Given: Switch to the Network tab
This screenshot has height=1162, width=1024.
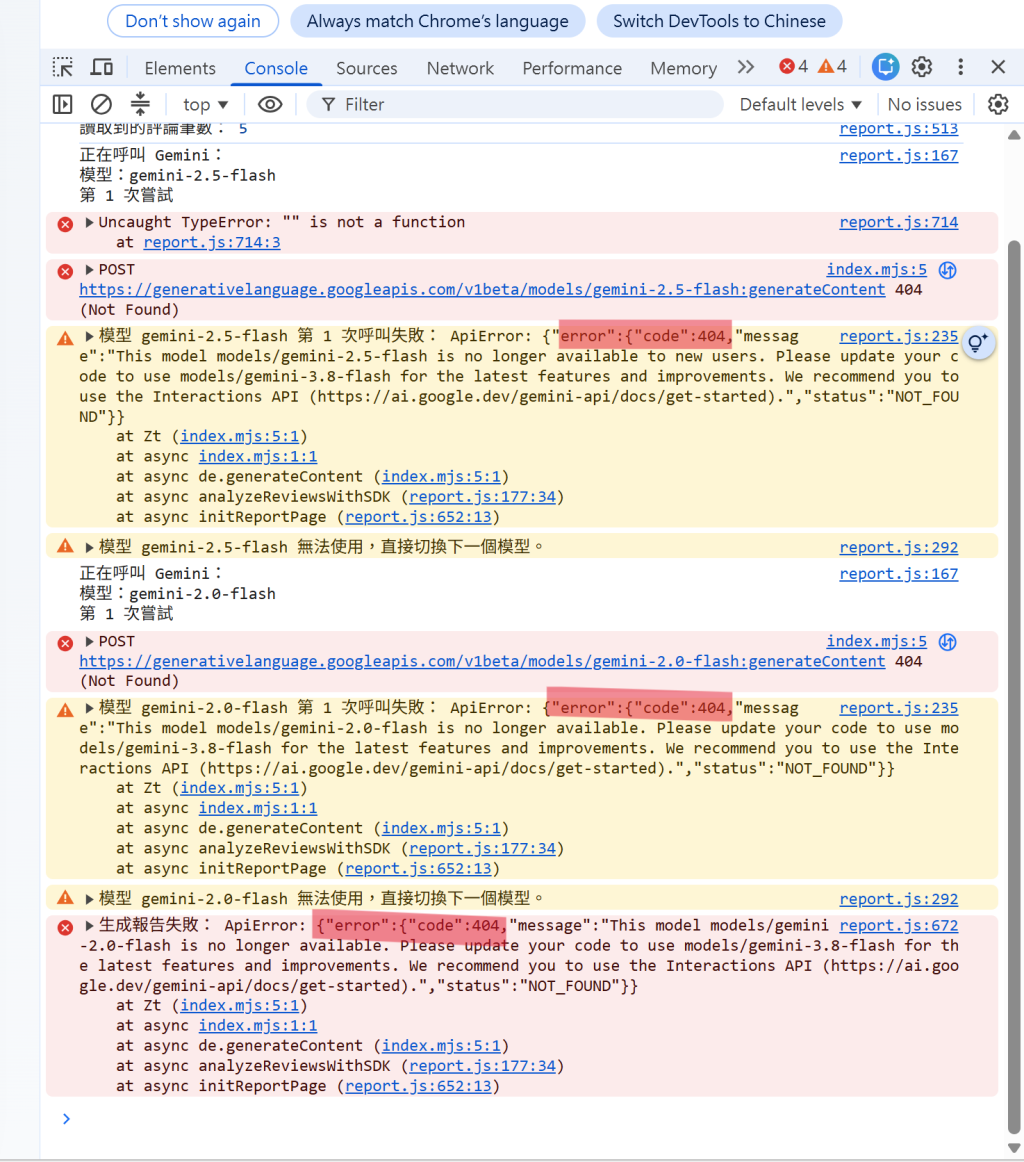Looking at the screenshot, I should click(460, 68).
